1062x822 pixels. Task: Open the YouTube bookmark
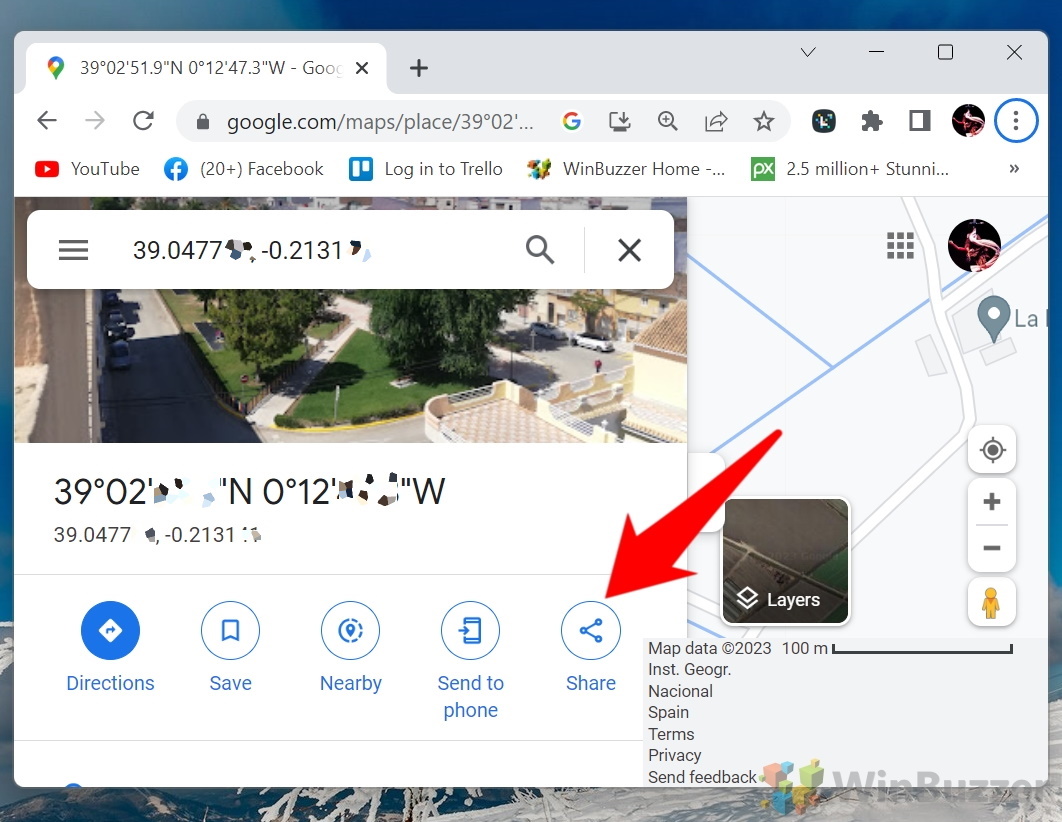(87, 169)
